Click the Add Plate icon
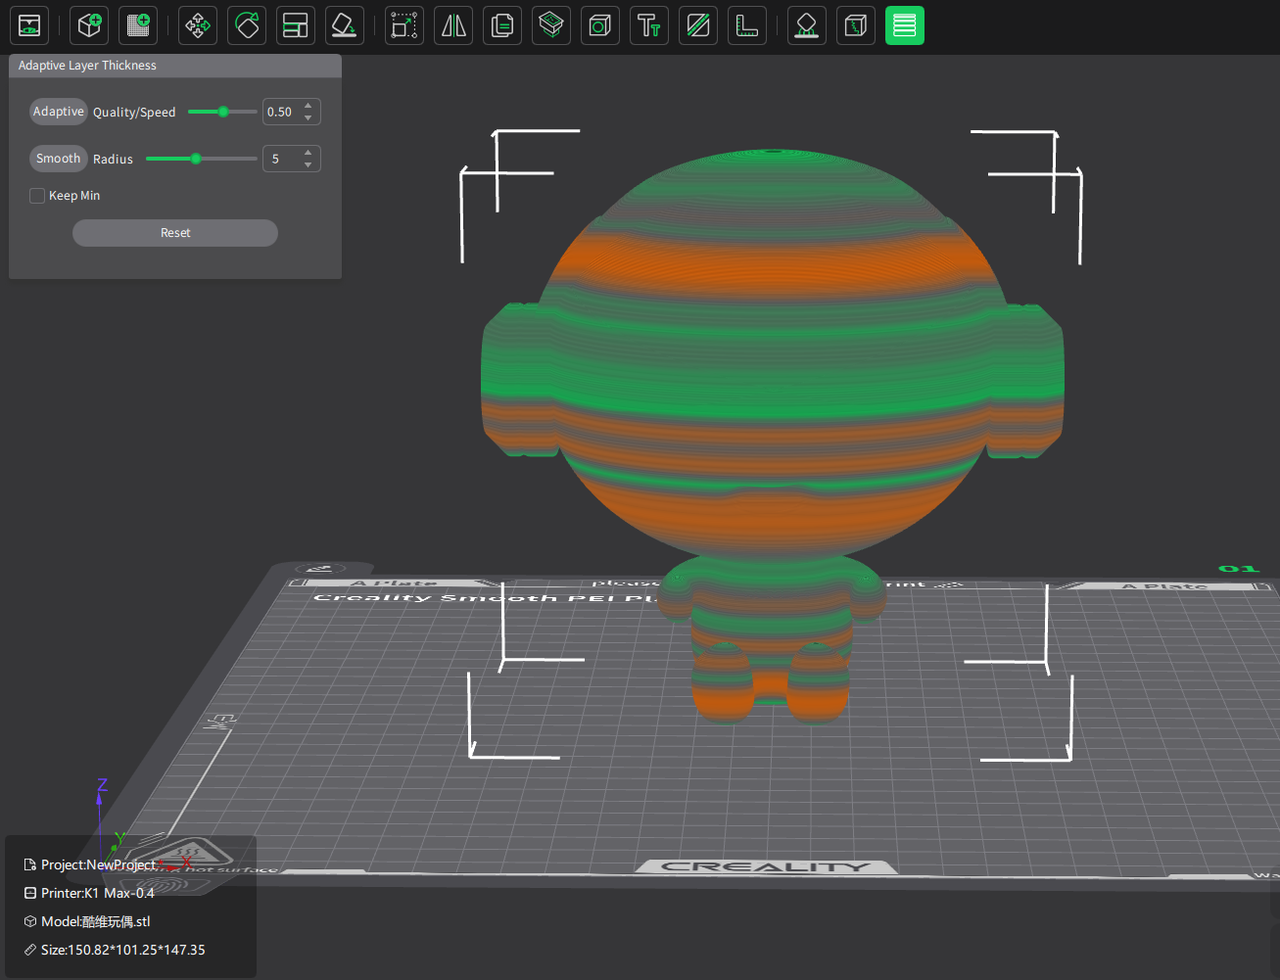The width and height of the screenshot is (1280, 980). [x=138, y=25]
